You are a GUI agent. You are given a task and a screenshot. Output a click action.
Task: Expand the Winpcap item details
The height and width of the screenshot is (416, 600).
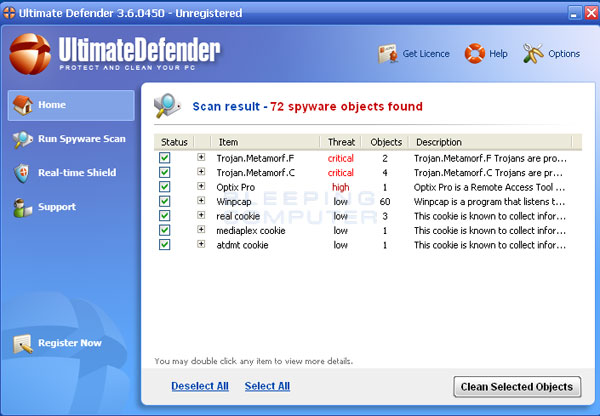click(x=201, y=201)
